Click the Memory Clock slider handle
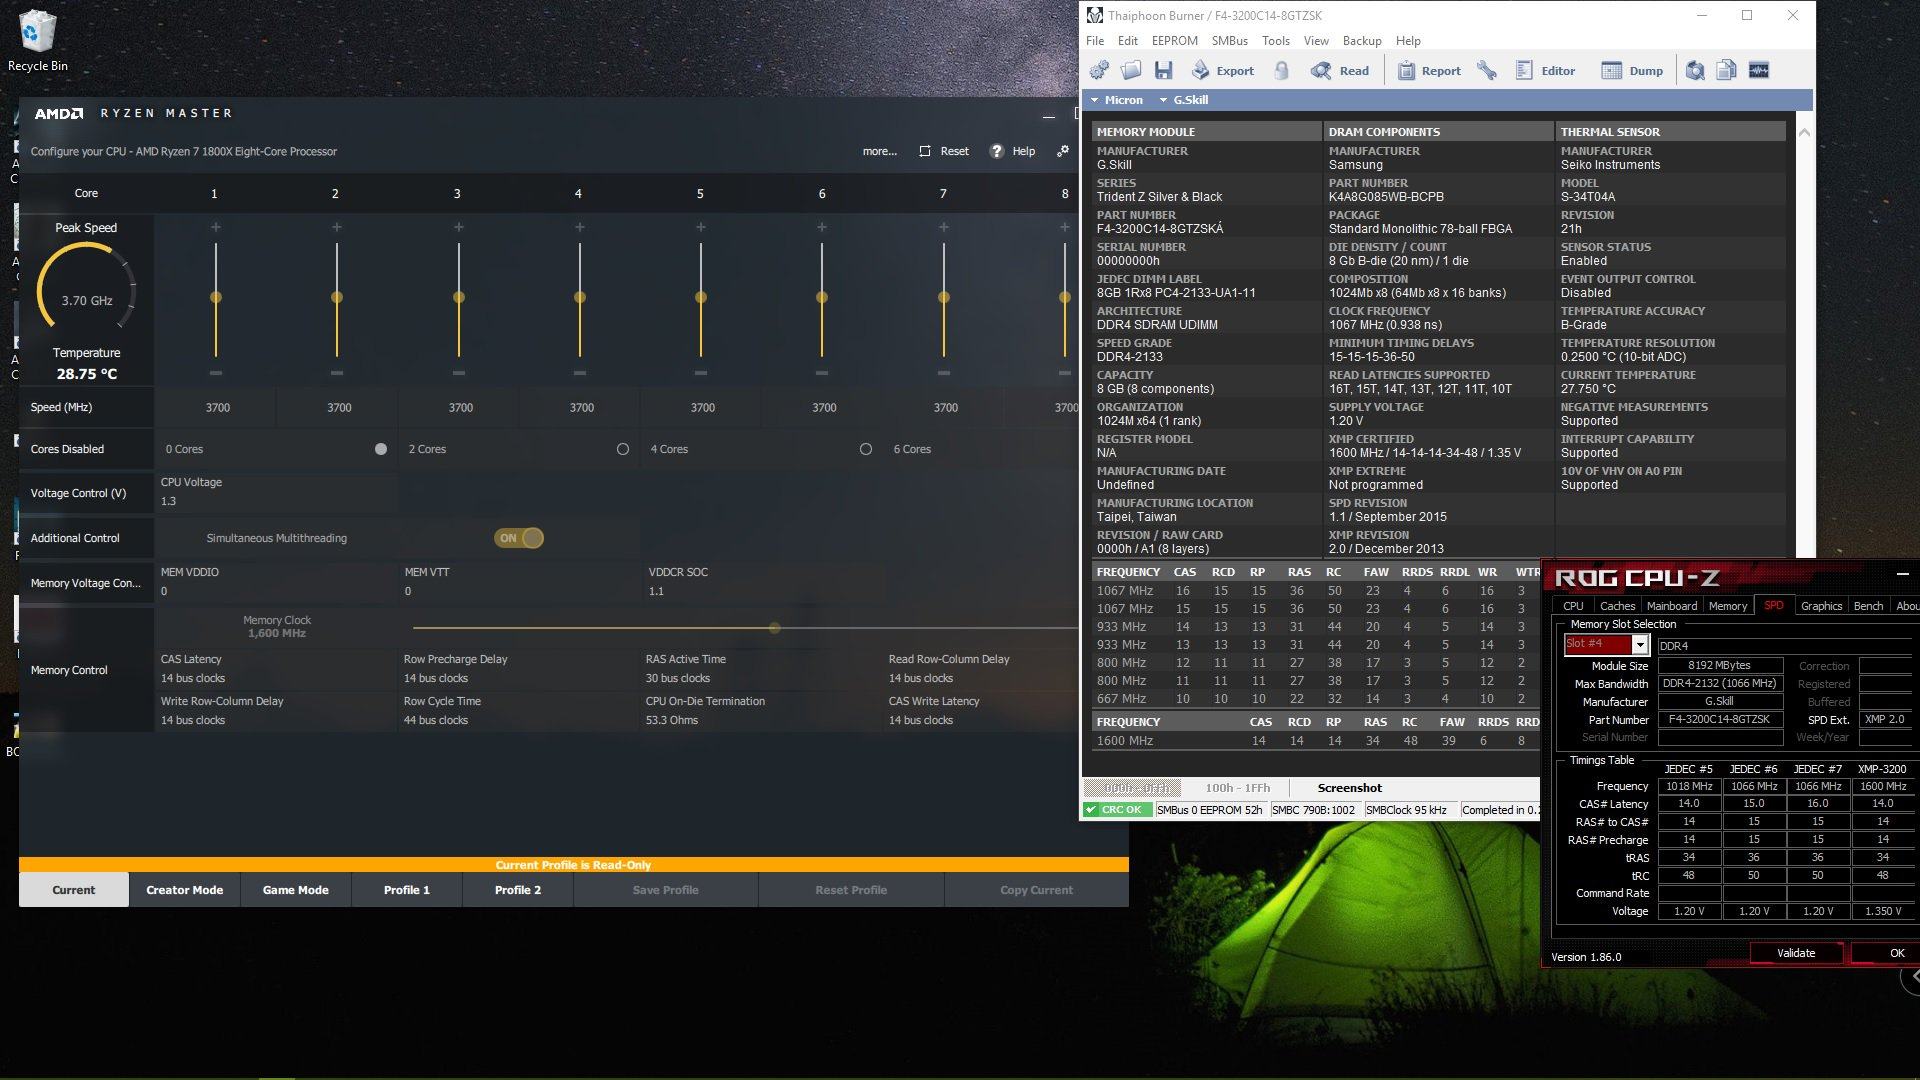The image size is (1920, 1080). [775, 628]
